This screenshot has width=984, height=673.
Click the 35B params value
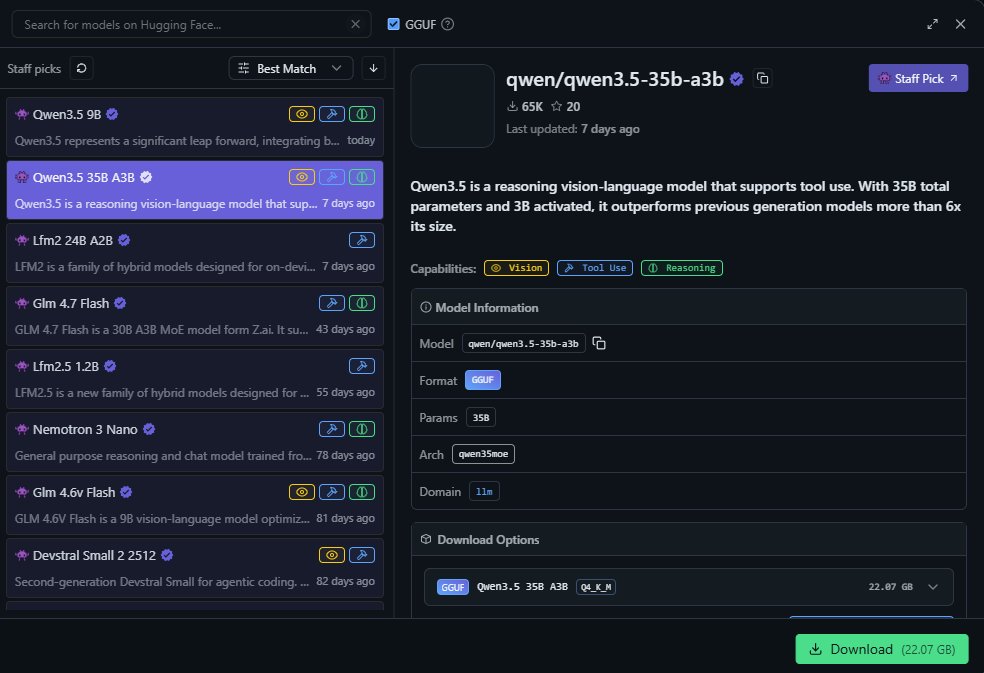481,417
